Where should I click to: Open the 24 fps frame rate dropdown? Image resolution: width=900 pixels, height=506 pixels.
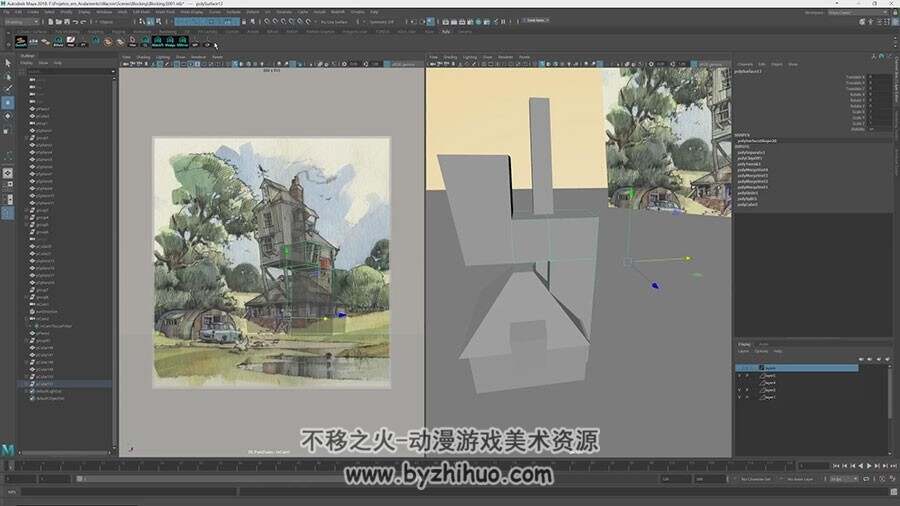pos(844,479)
